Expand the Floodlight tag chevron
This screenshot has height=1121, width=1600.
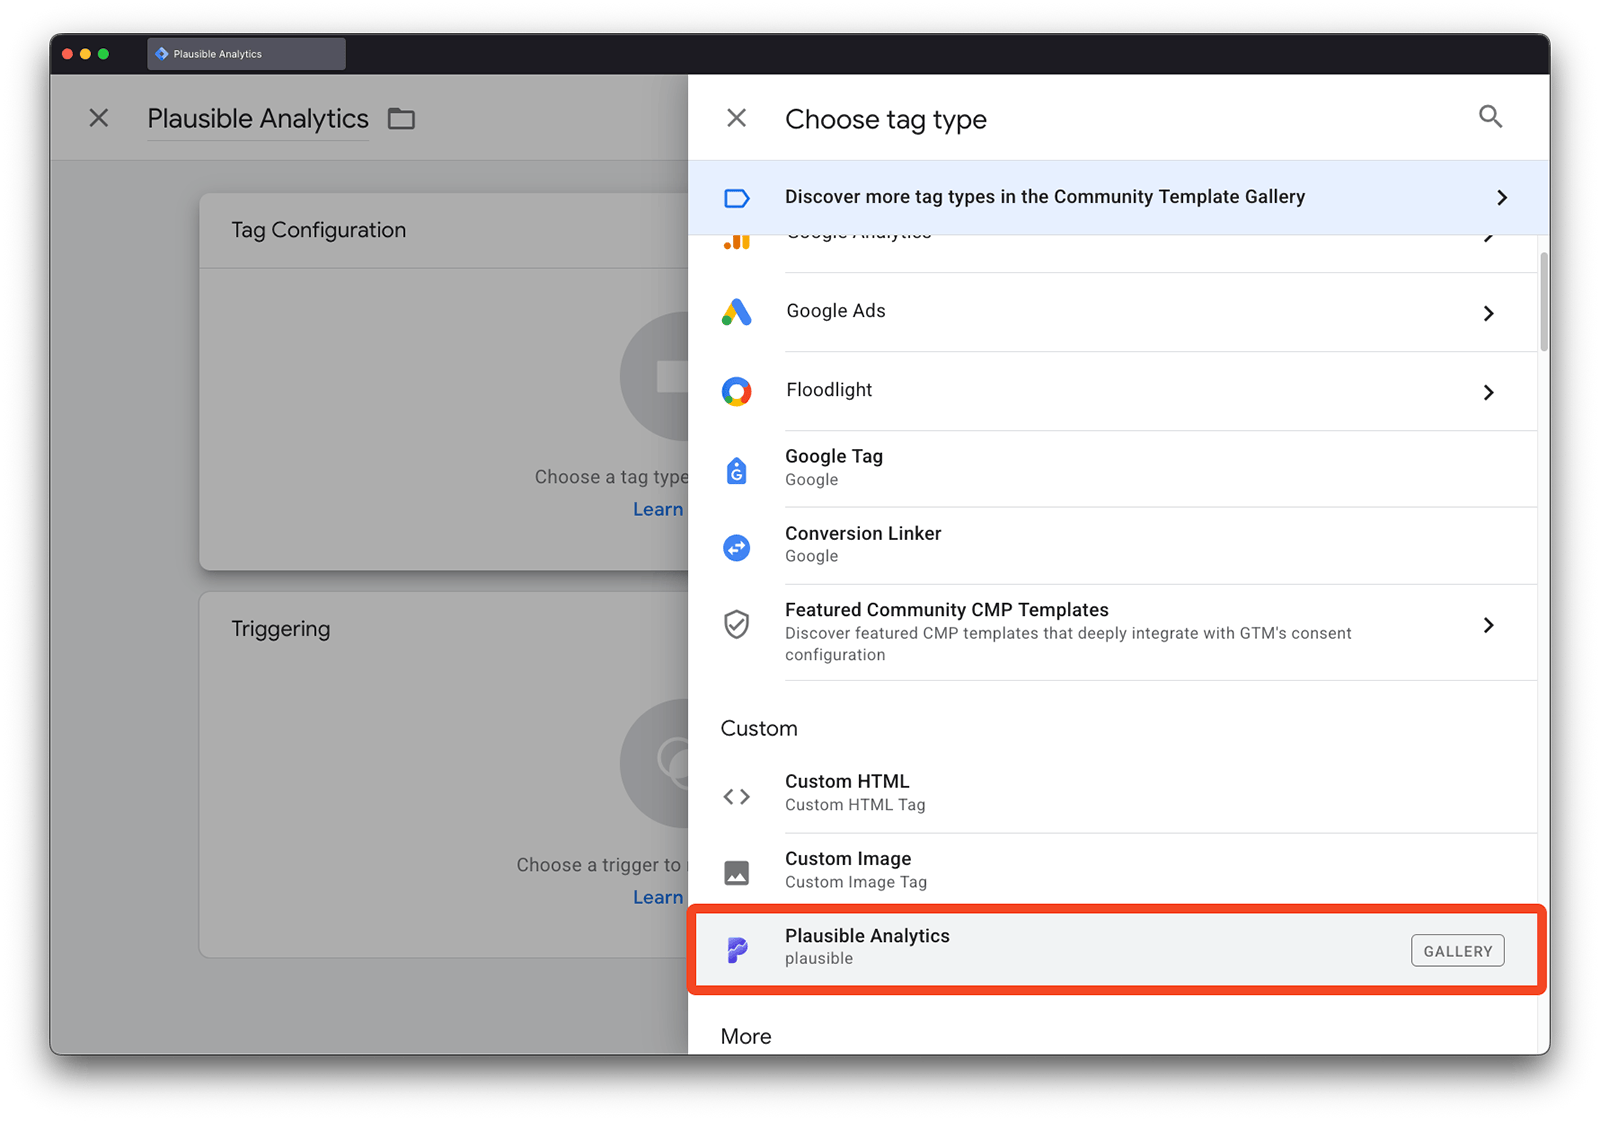click(x=1488, y=392)
